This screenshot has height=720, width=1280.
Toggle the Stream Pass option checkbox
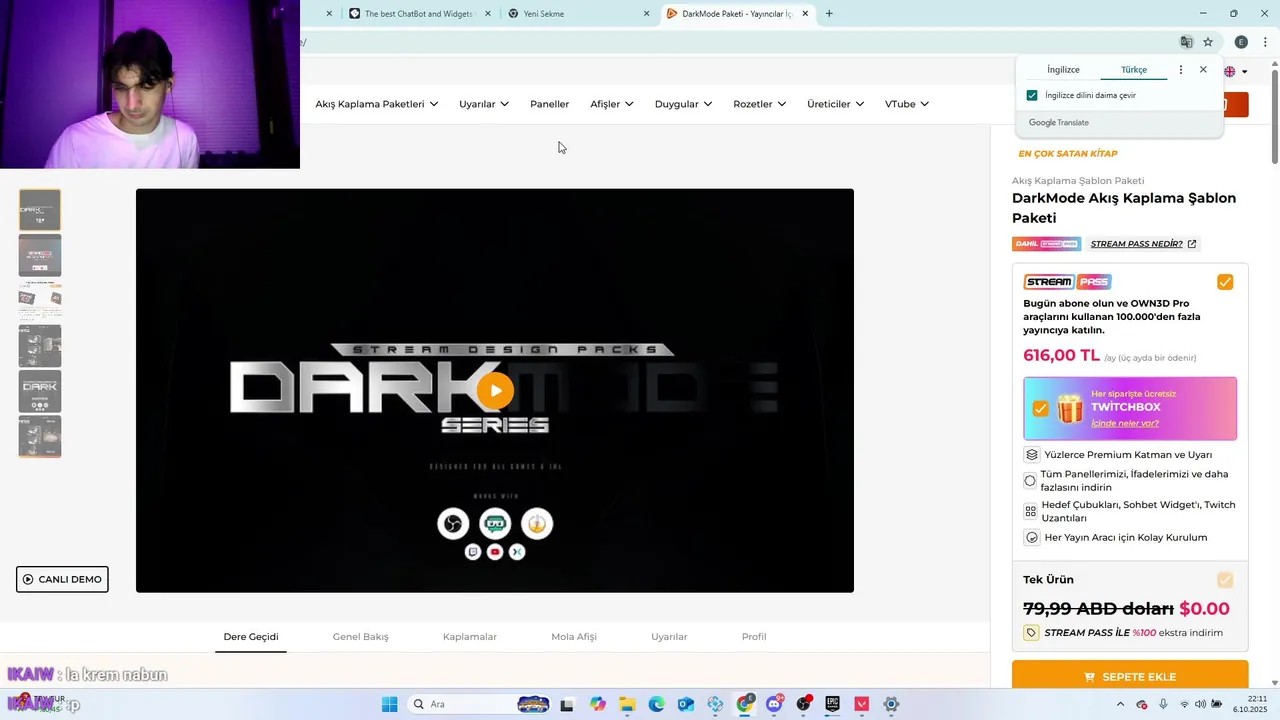[x=1225, y=282]
